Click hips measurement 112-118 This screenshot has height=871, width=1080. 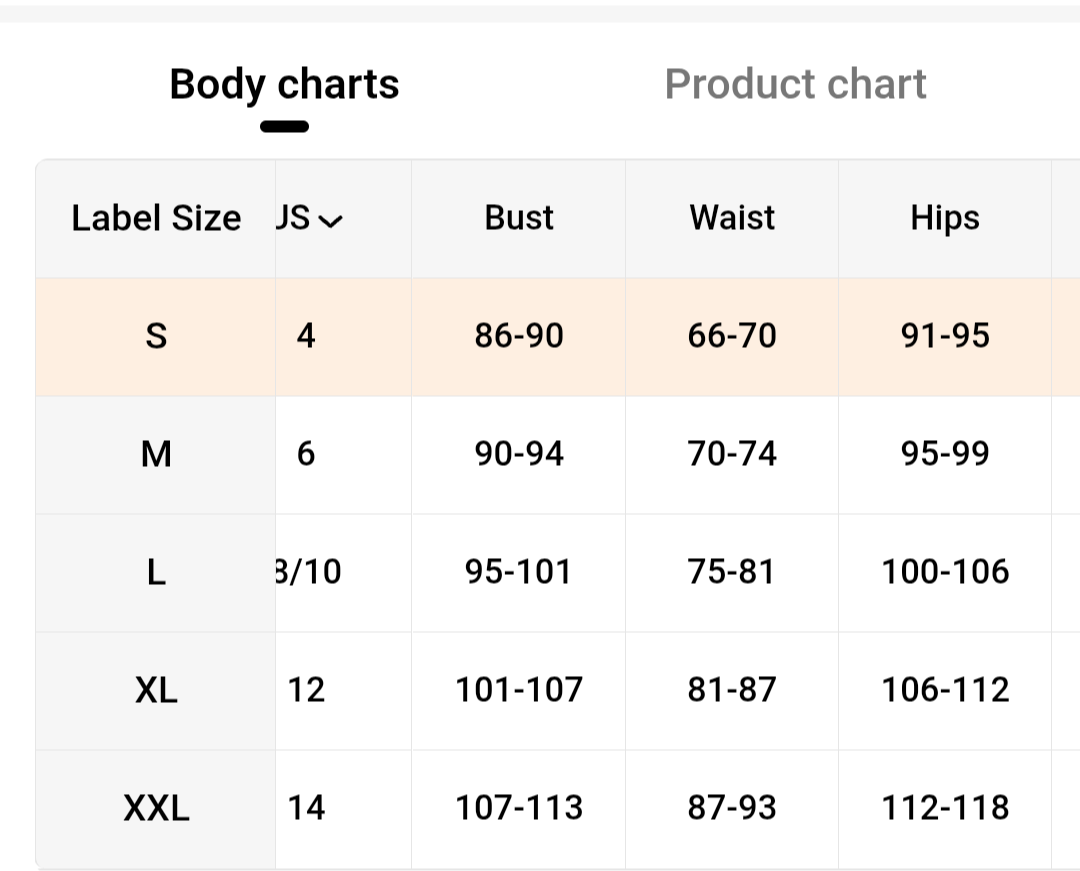(x=944, y=808)
